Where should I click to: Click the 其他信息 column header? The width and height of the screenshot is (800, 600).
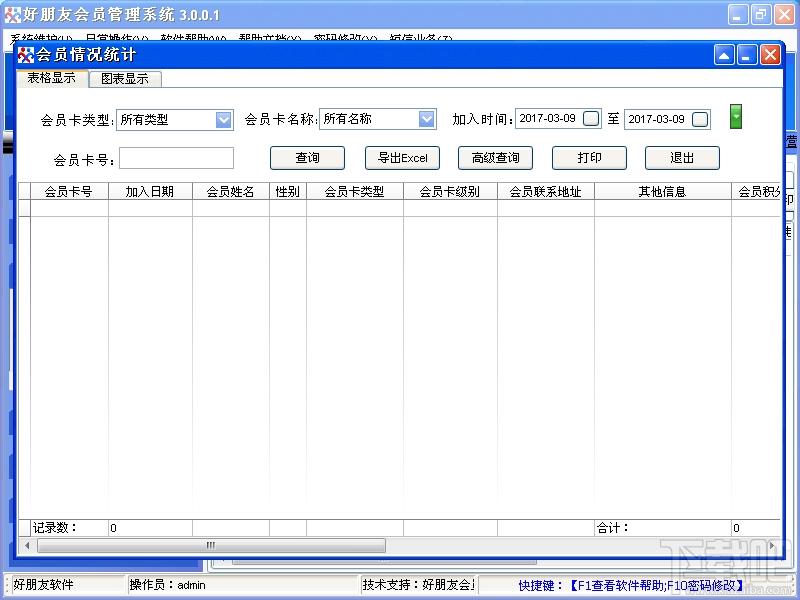tap(662, 191)
